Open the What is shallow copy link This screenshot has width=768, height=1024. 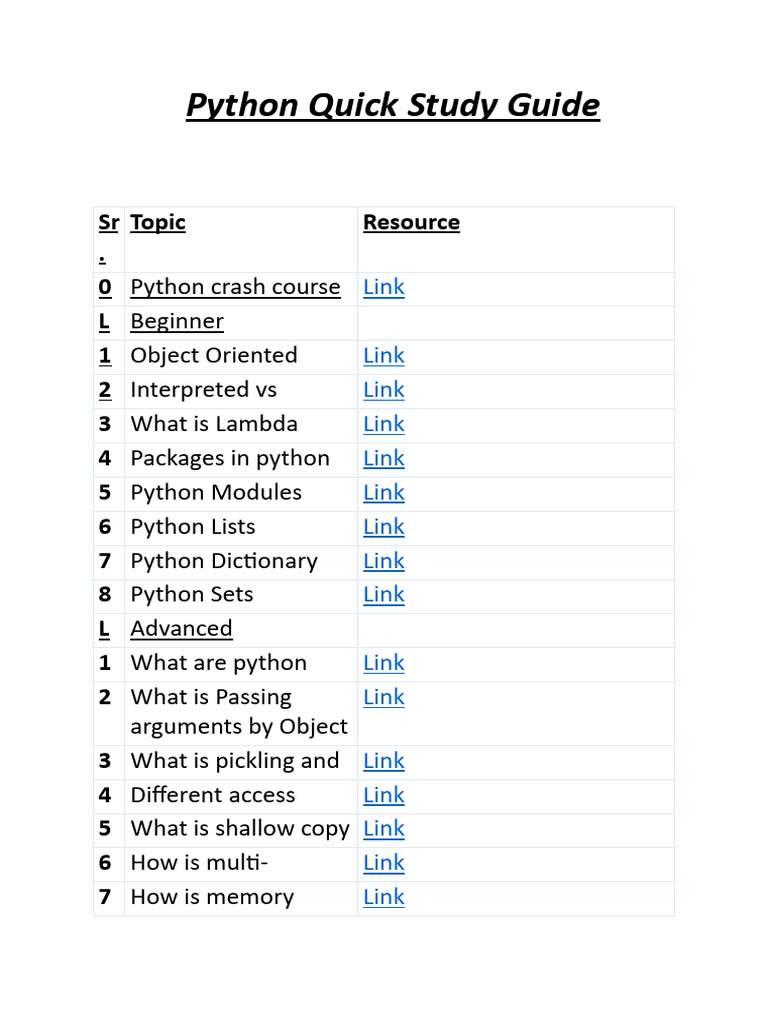(383, 828)
